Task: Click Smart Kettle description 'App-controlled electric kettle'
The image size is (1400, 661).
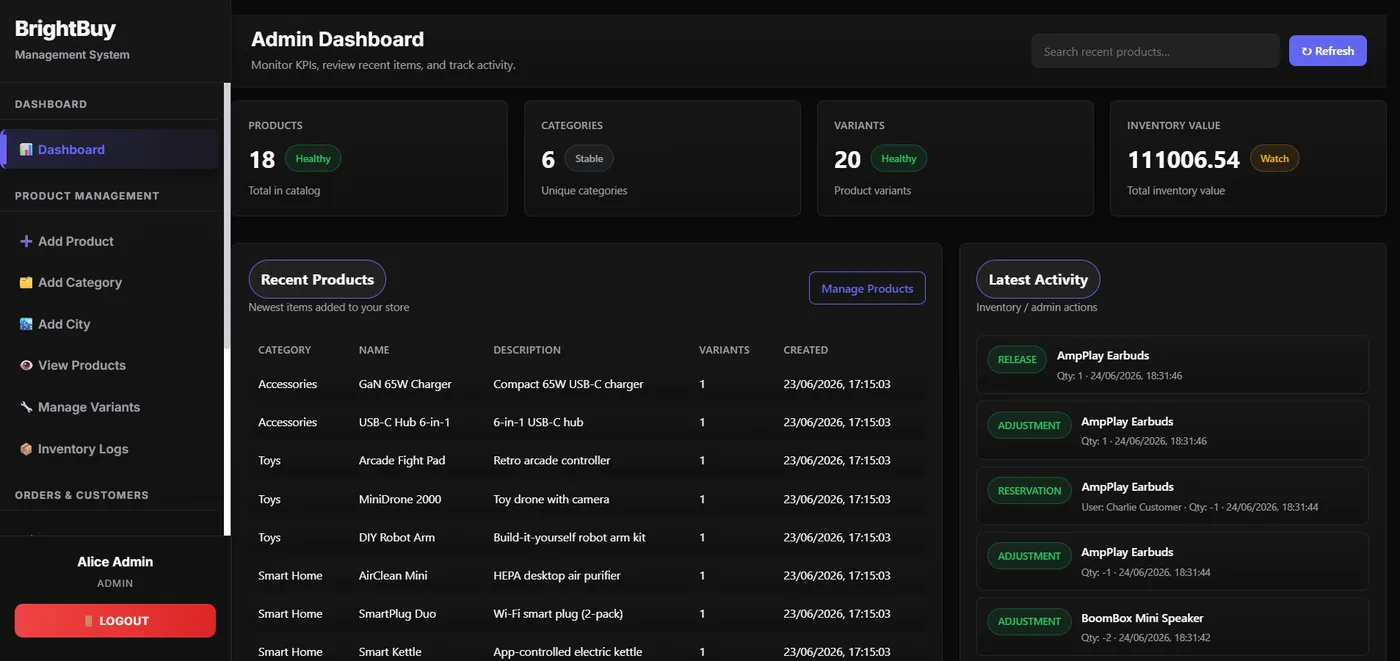Action: click(x=567, y=652)
